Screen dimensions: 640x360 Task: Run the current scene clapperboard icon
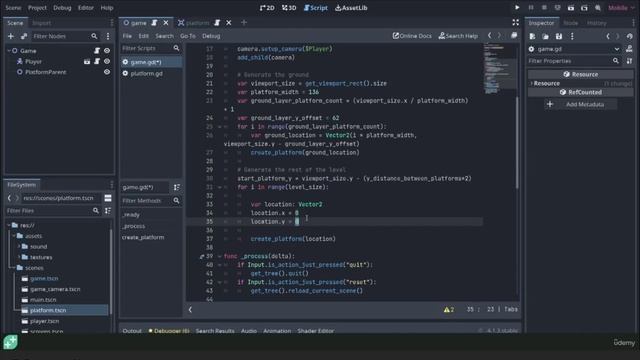[x=571, y=7]
